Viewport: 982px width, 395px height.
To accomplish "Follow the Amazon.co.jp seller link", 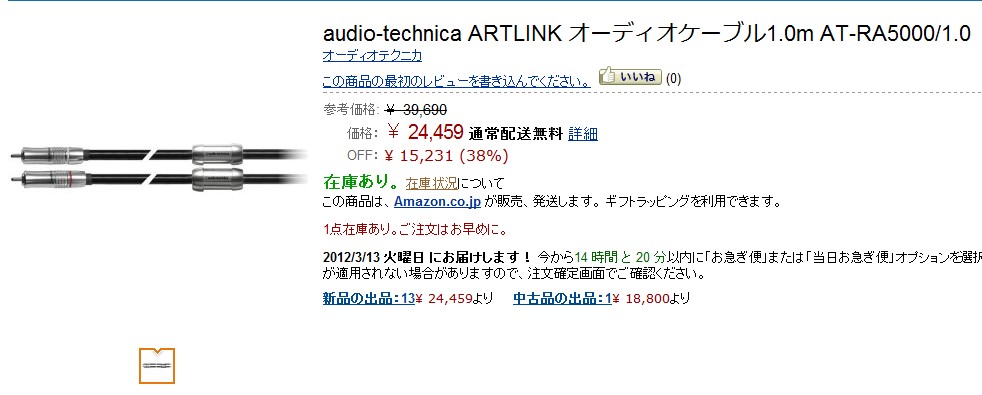I will pyautogui.click(x=437, y=202).
